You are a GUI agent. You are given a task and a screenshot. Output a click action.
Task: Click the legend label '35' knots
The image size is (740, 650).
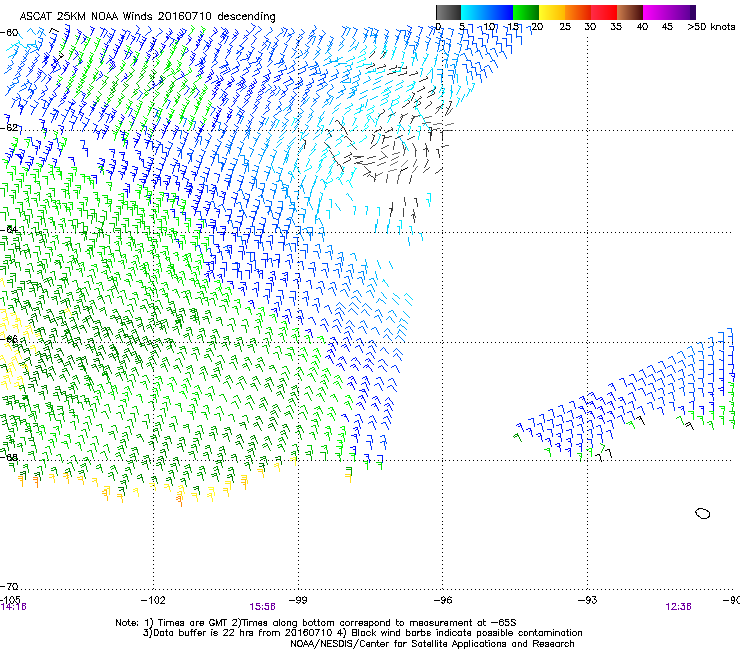click(x=616, y=27)
